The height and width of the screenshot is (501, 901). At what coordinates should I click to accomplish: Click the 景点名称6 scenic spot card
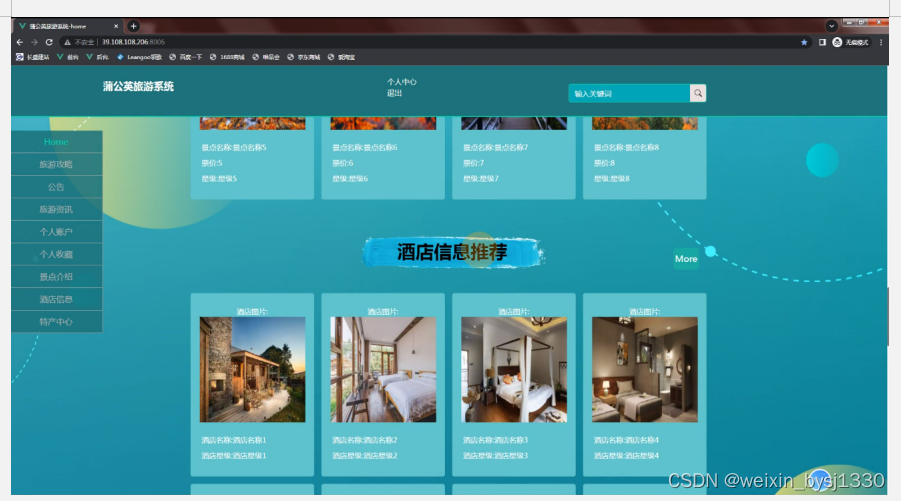click(x=383, y=158)
